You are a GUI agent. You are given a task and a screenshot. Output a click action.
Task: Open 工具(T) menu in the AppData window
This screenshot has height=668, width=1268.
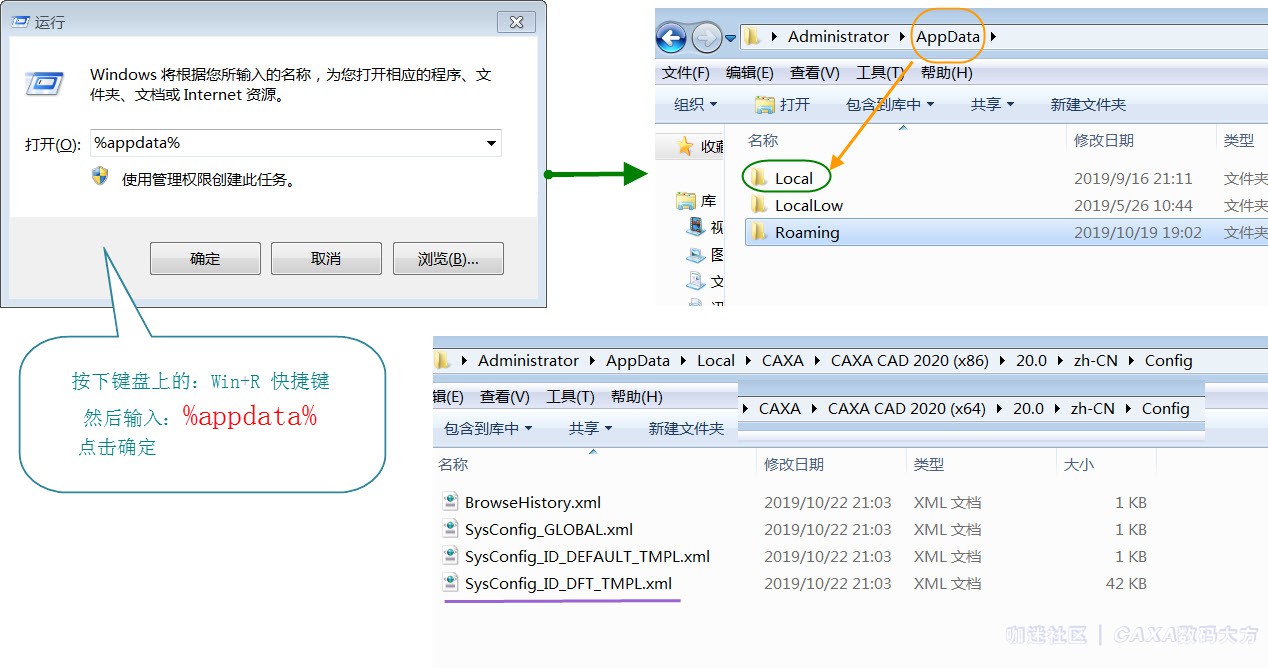pyautogui.click(x=880, y=73)
